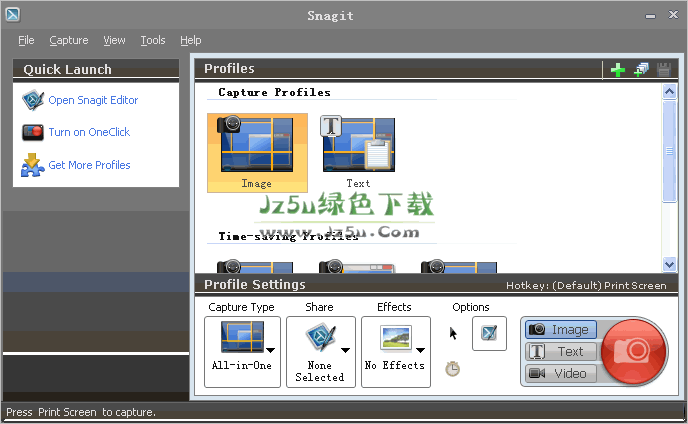688x424 pixels.
Task: Open the Capture menu
Action: click(x=68, y=40)
